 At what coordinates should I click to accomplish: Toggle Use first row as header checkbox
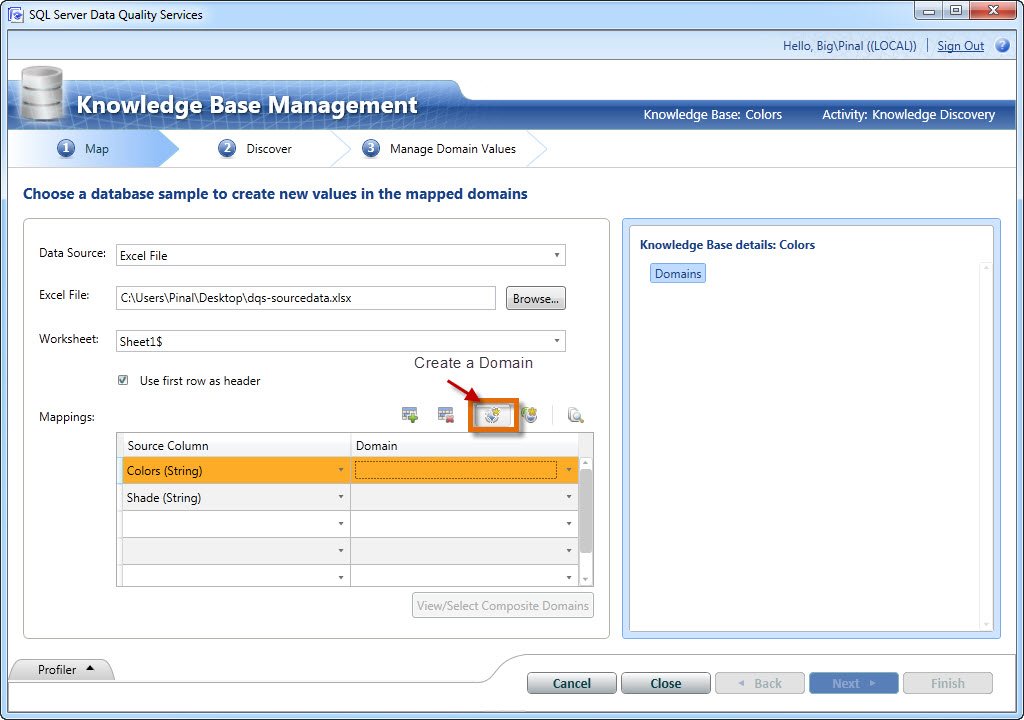click(x=123, y=380)
